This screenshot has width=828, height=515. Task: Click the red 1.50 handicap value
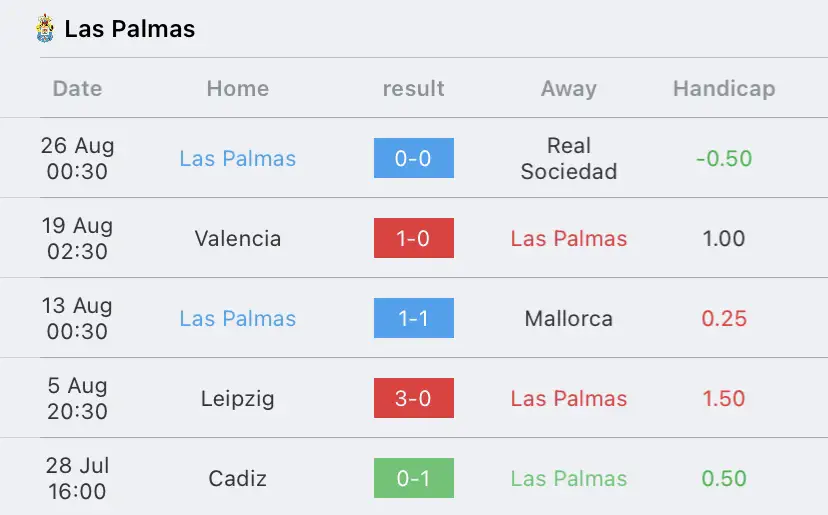coord(724,398)
